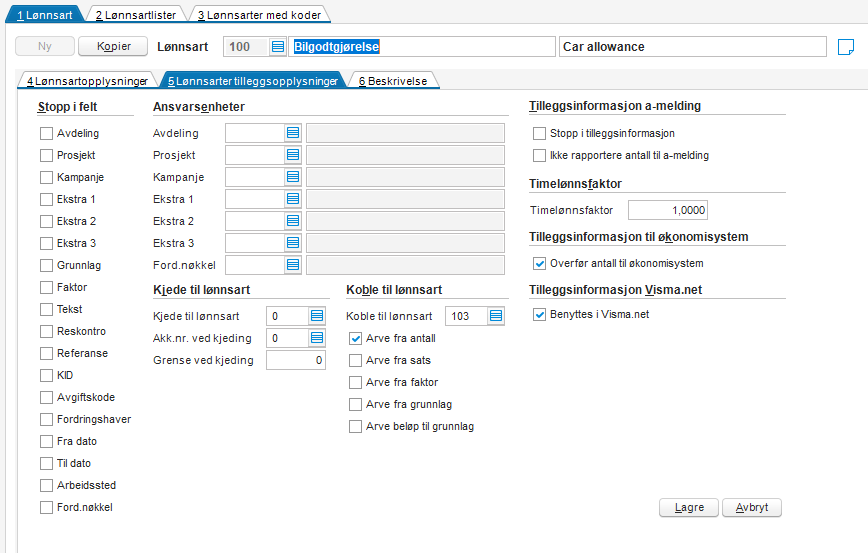Viewport: 868px width, 553px height.
Task: Open Ekstra 1 lookup list under Ansvarsenheter
Action: (293, 199)
